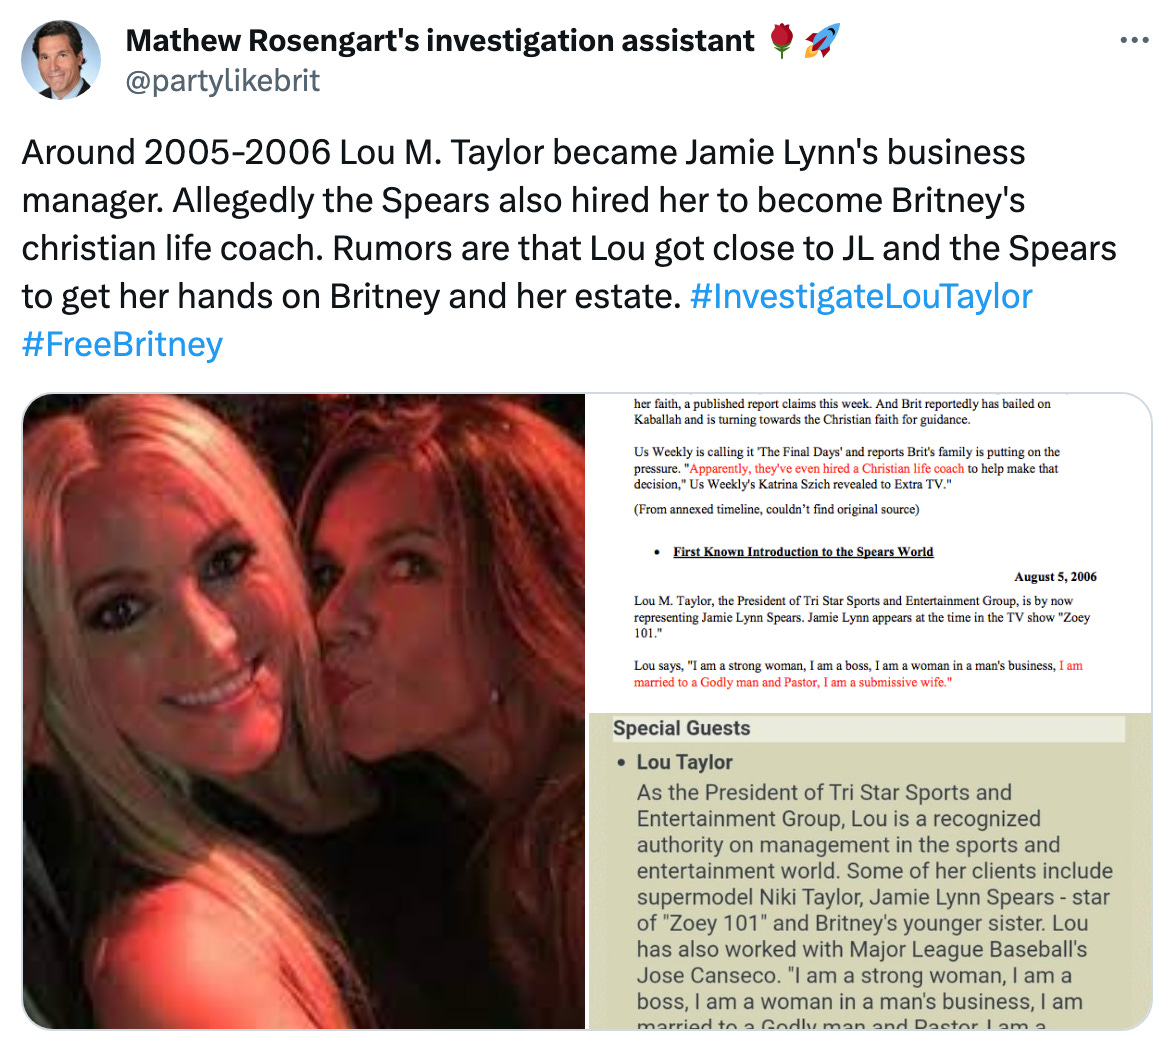Click the rose emoji in display name

tap(781, 40)
